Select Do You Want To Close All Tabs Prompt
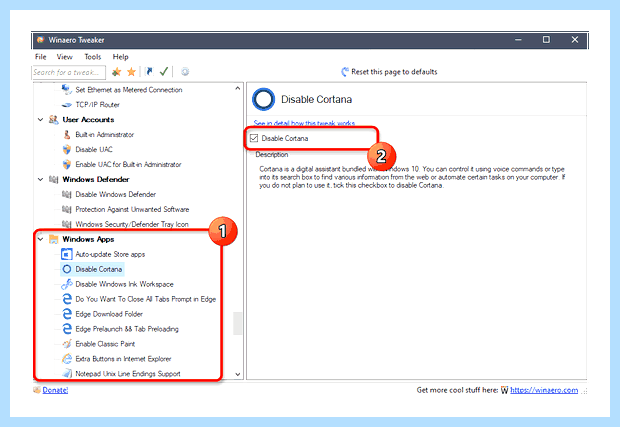Image resolution: width=620 pixels, height=427 pixels. (x=146, y=299)
